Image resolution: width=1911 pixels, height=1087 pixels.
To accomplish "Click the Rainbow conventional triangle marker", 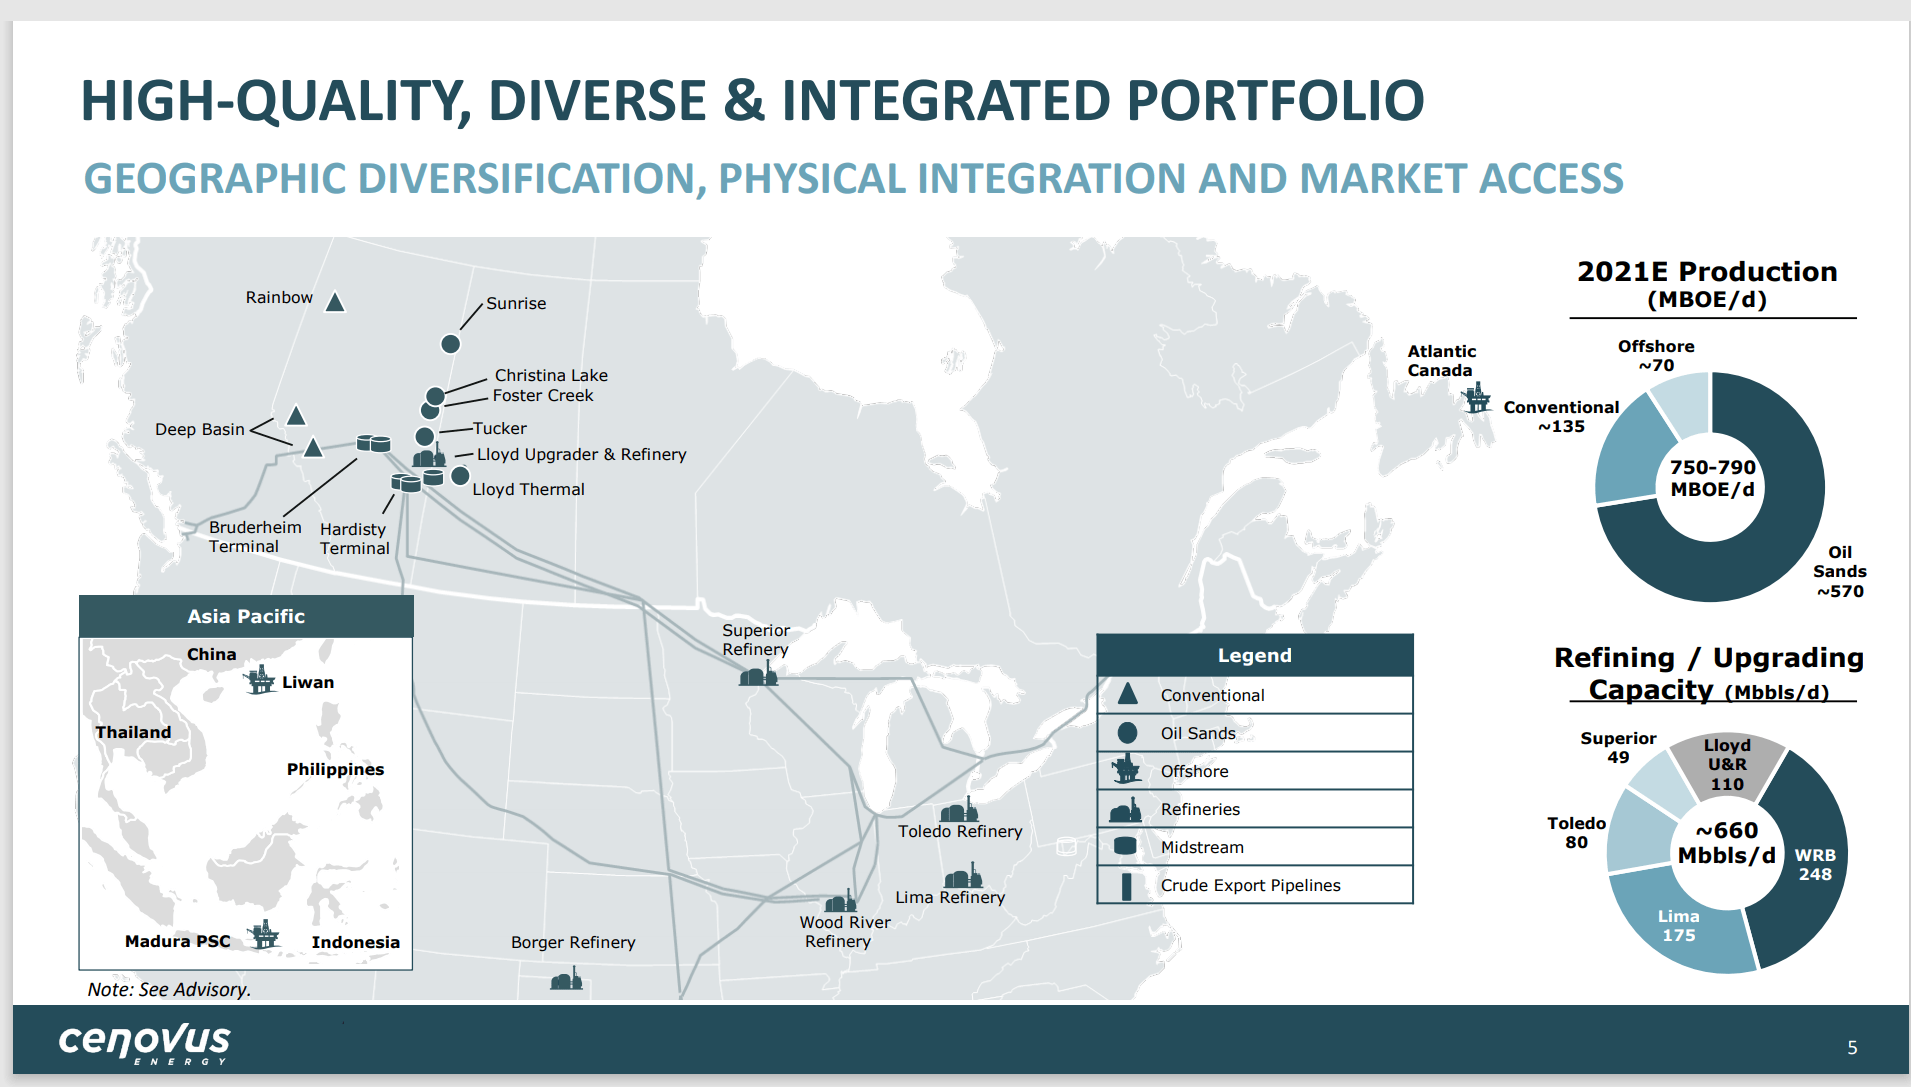I will click(x=335, y=302).
